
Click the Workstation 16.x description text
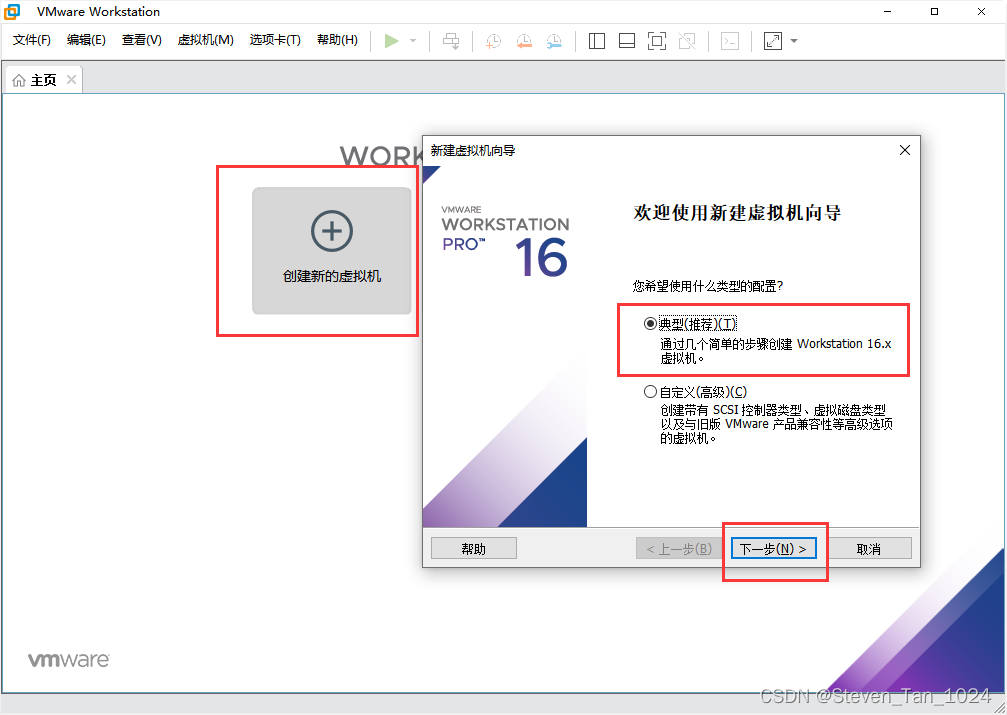point(776,351)
